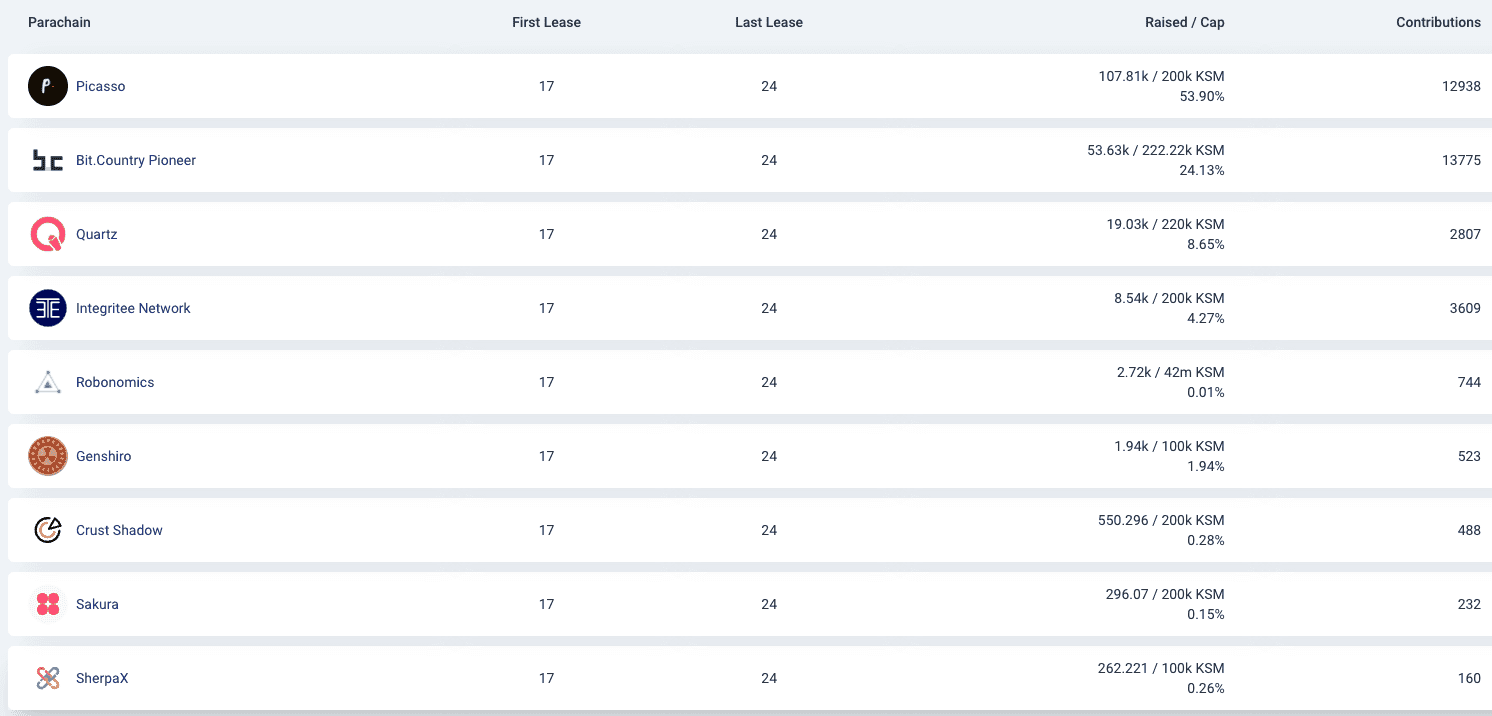The height and width of the screenshot is (716, 1492).
Task: Sort by the Contributions column header
Action: click(x=1438, y=22)
